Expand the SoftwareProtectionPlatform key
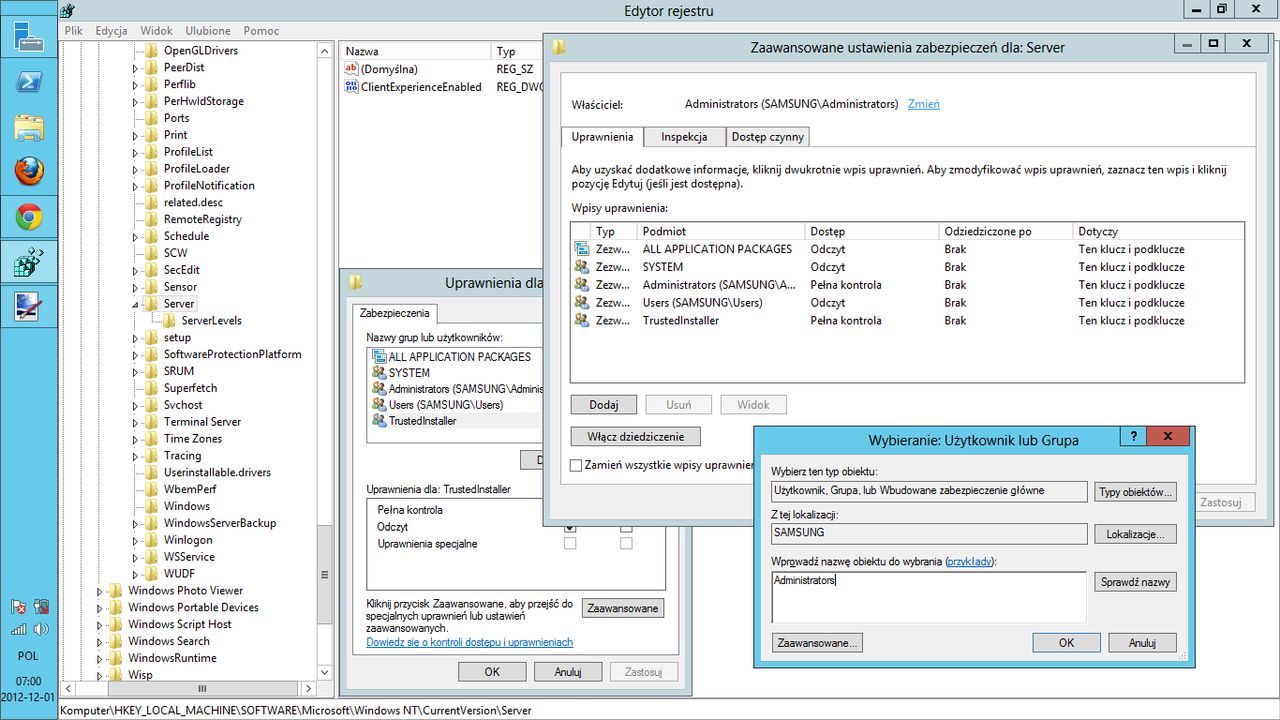 click(136, 355)
